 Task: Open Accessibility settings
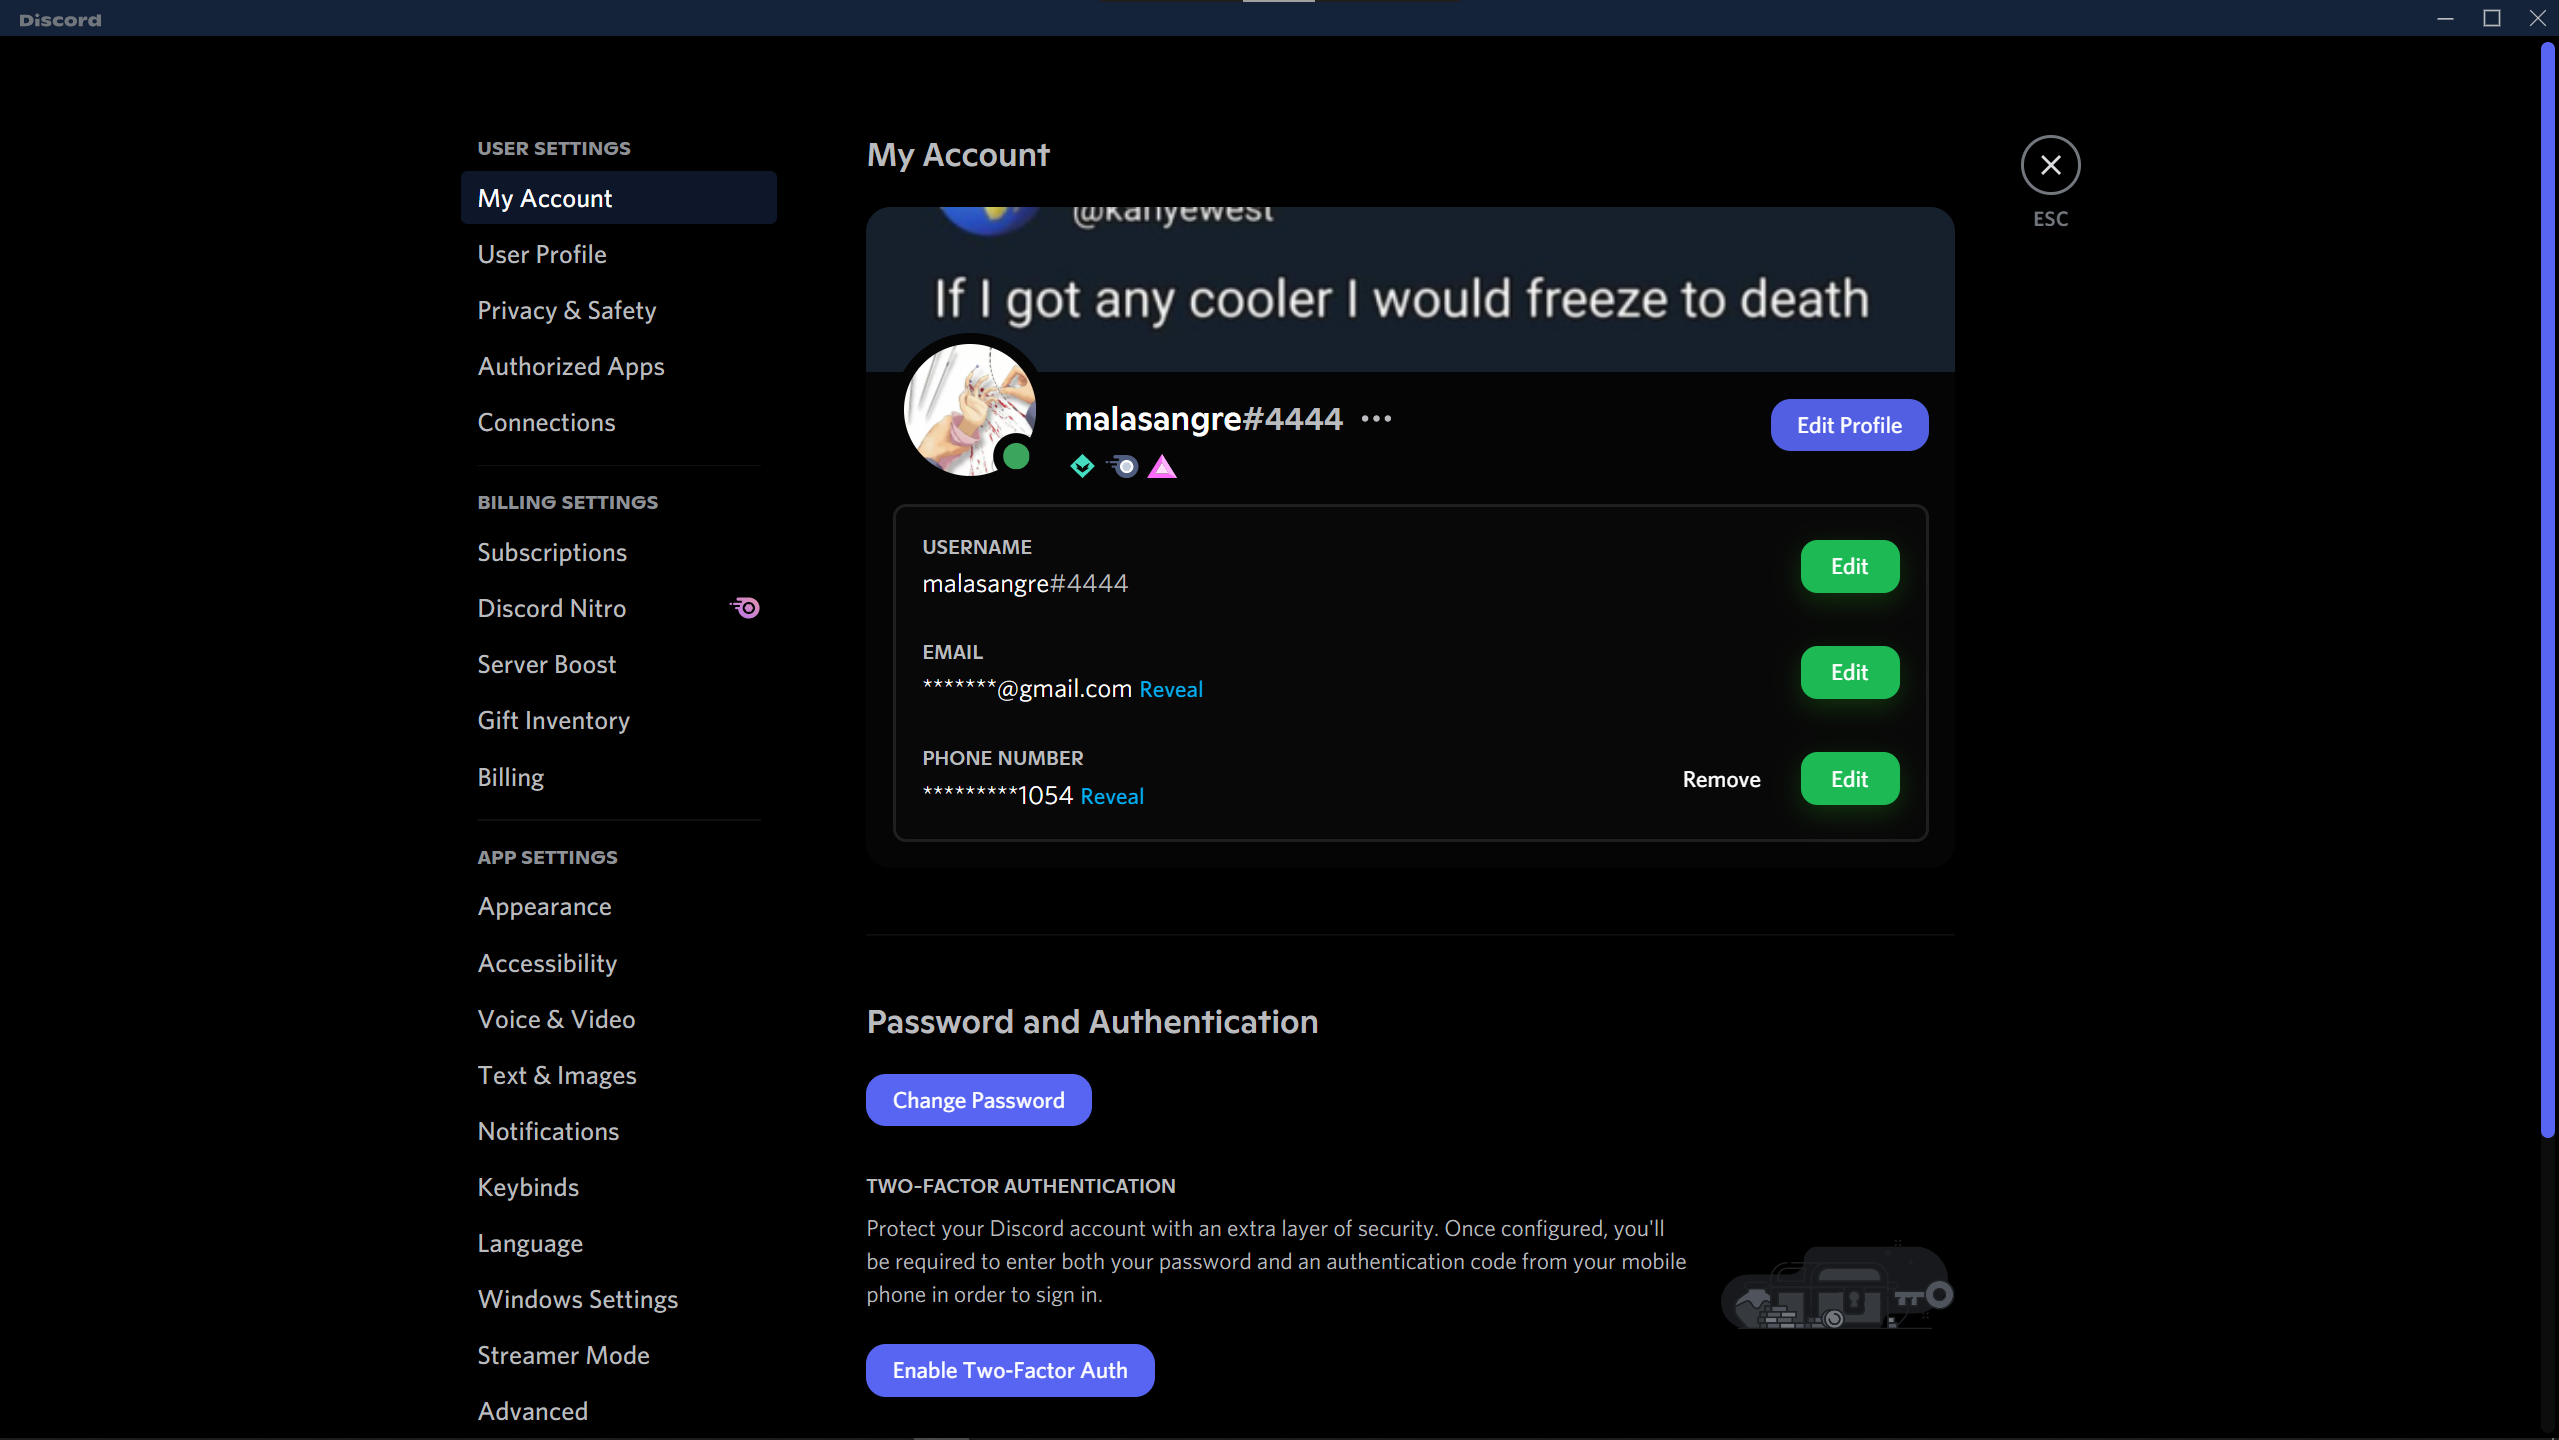pos(619,963)
